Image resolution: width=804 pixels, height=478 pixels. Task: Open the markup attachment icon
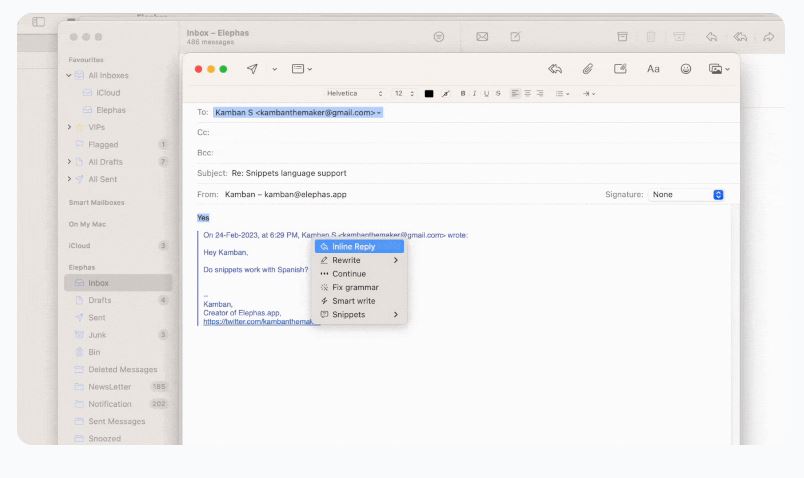click(x=620, y=69)
